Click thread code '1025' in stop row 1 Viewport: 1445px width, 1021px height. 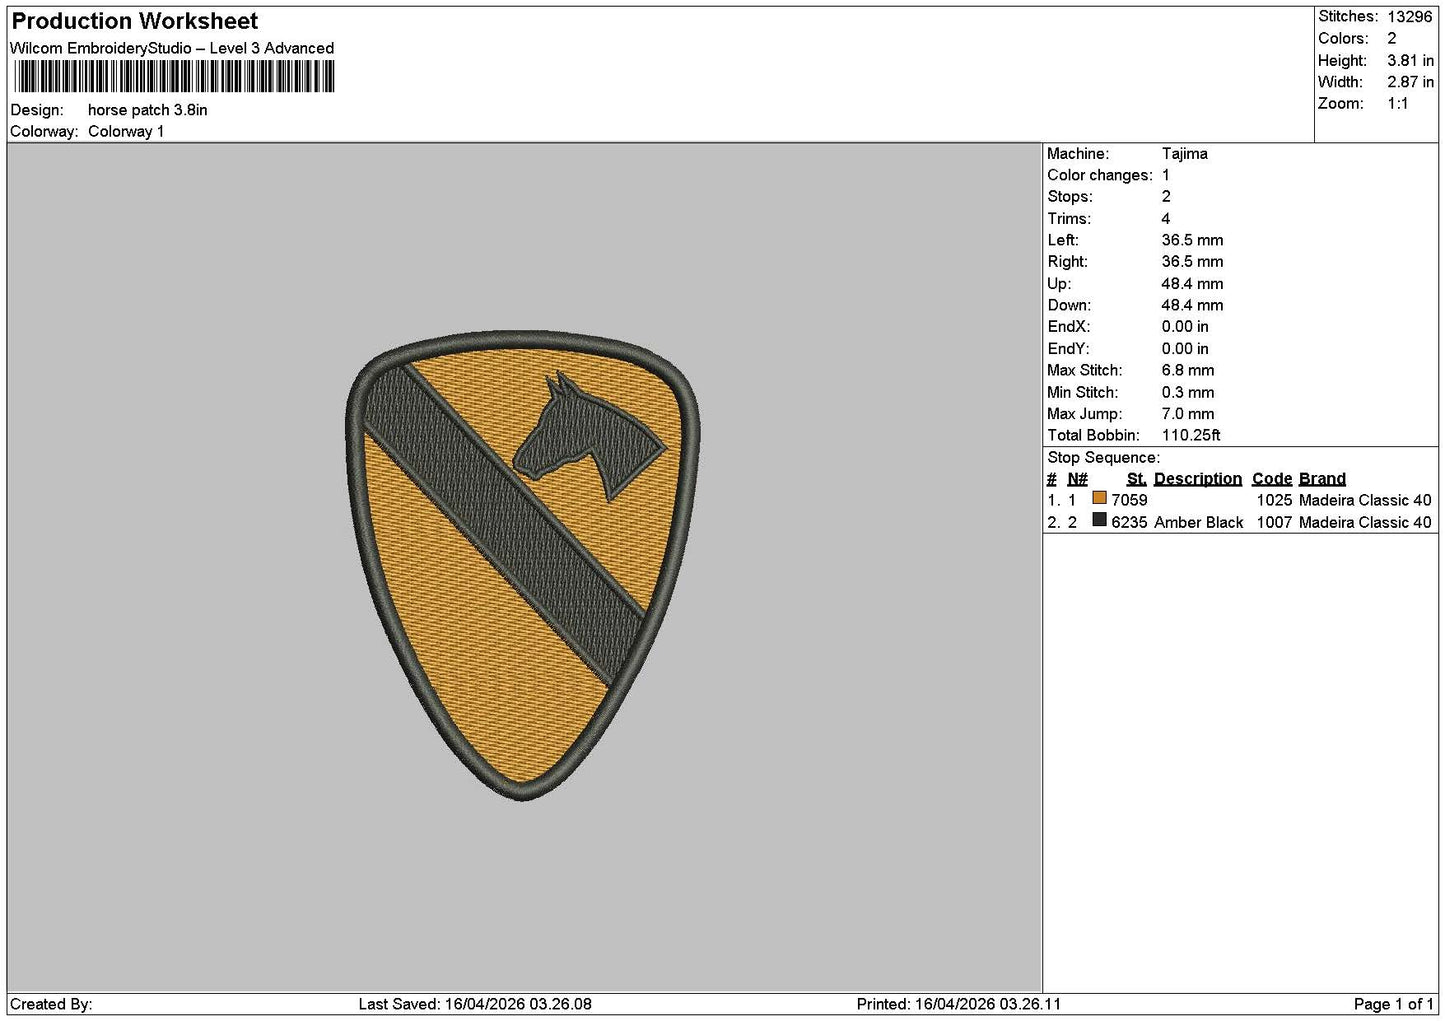(1274, 500)
